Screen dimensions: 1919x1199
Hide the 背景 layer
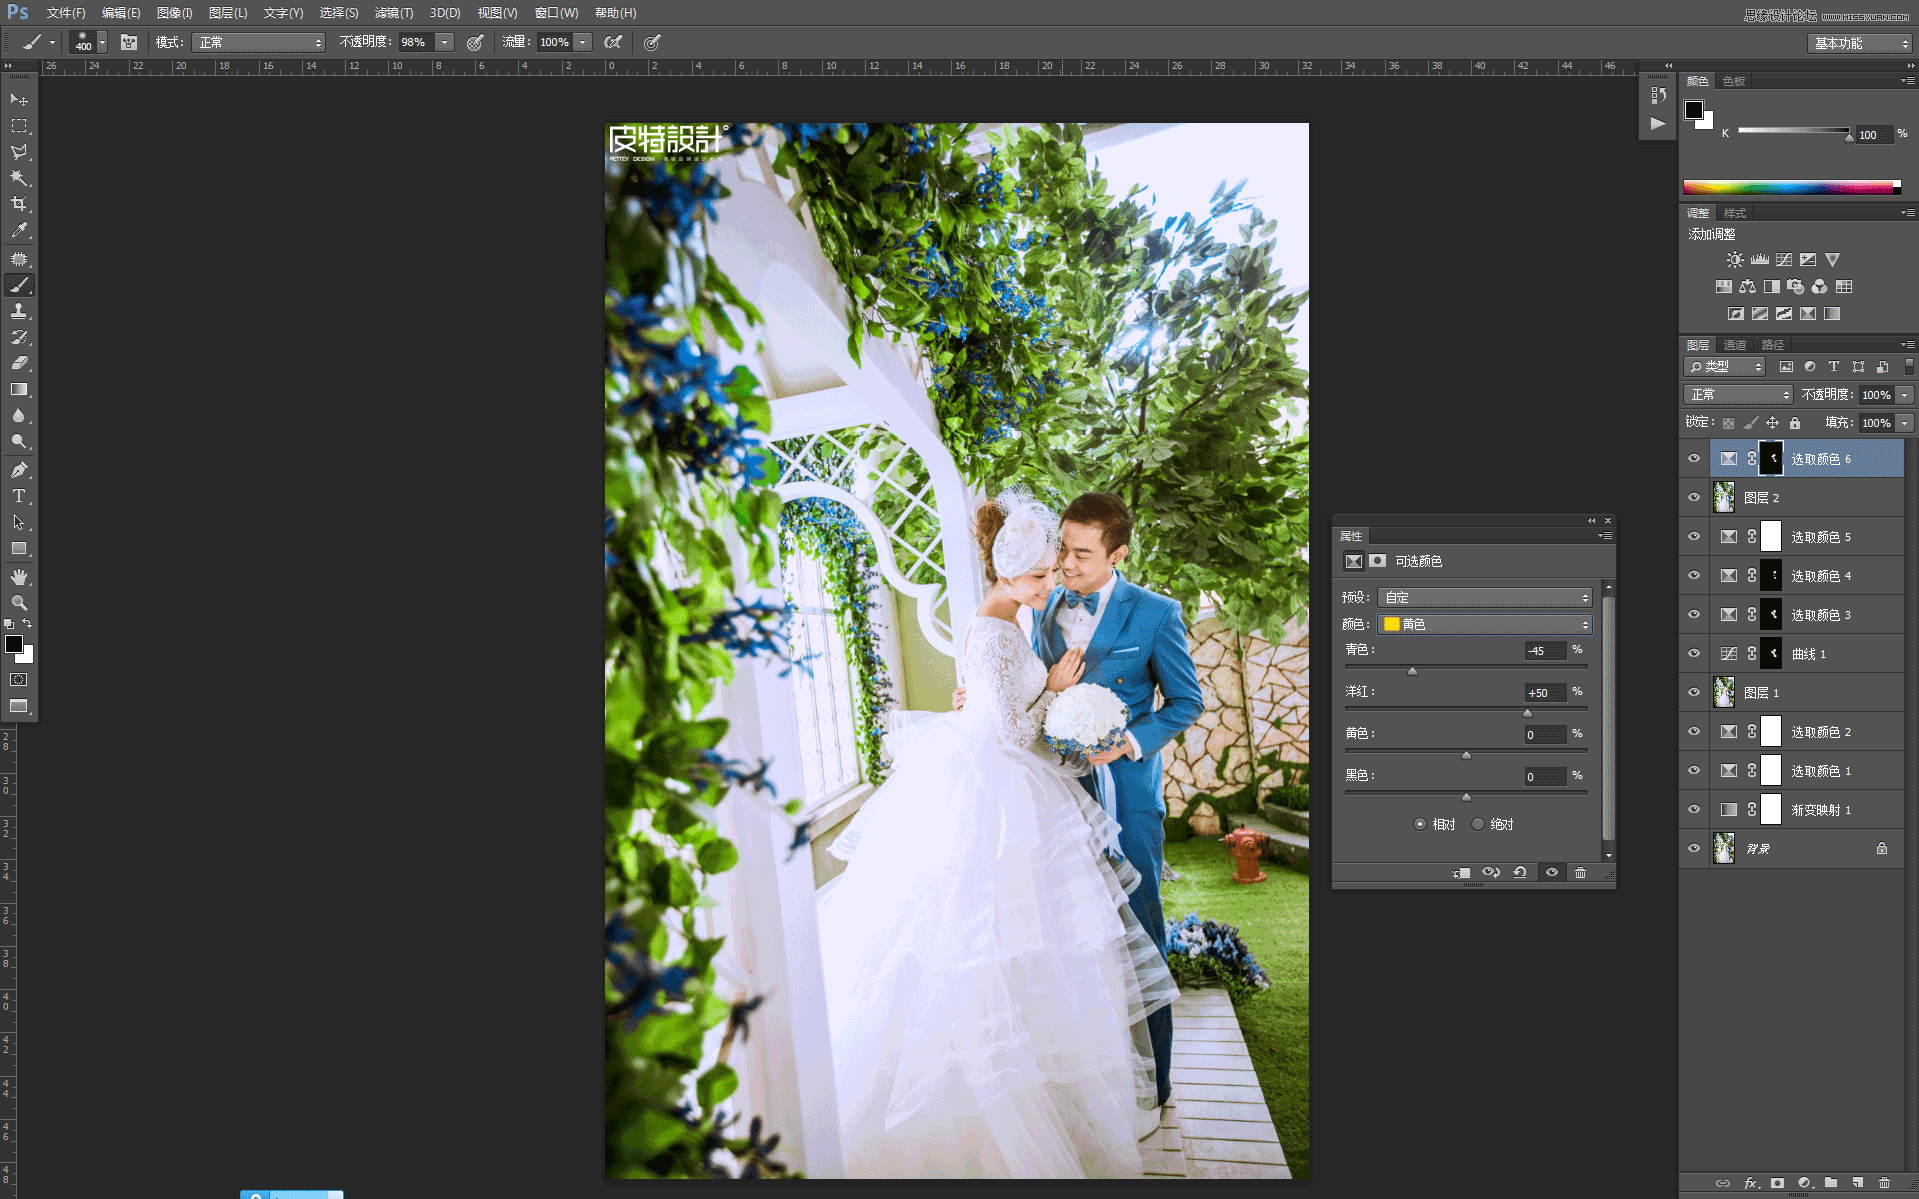point(1693,848)
